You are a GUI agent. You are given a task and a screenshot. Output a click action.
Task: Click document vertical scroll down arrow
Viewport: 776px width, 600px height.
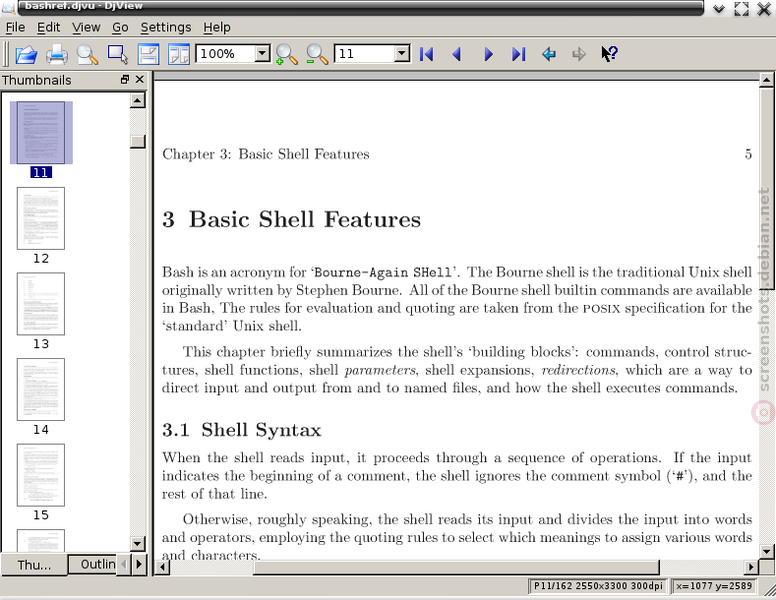coord(766,551)
